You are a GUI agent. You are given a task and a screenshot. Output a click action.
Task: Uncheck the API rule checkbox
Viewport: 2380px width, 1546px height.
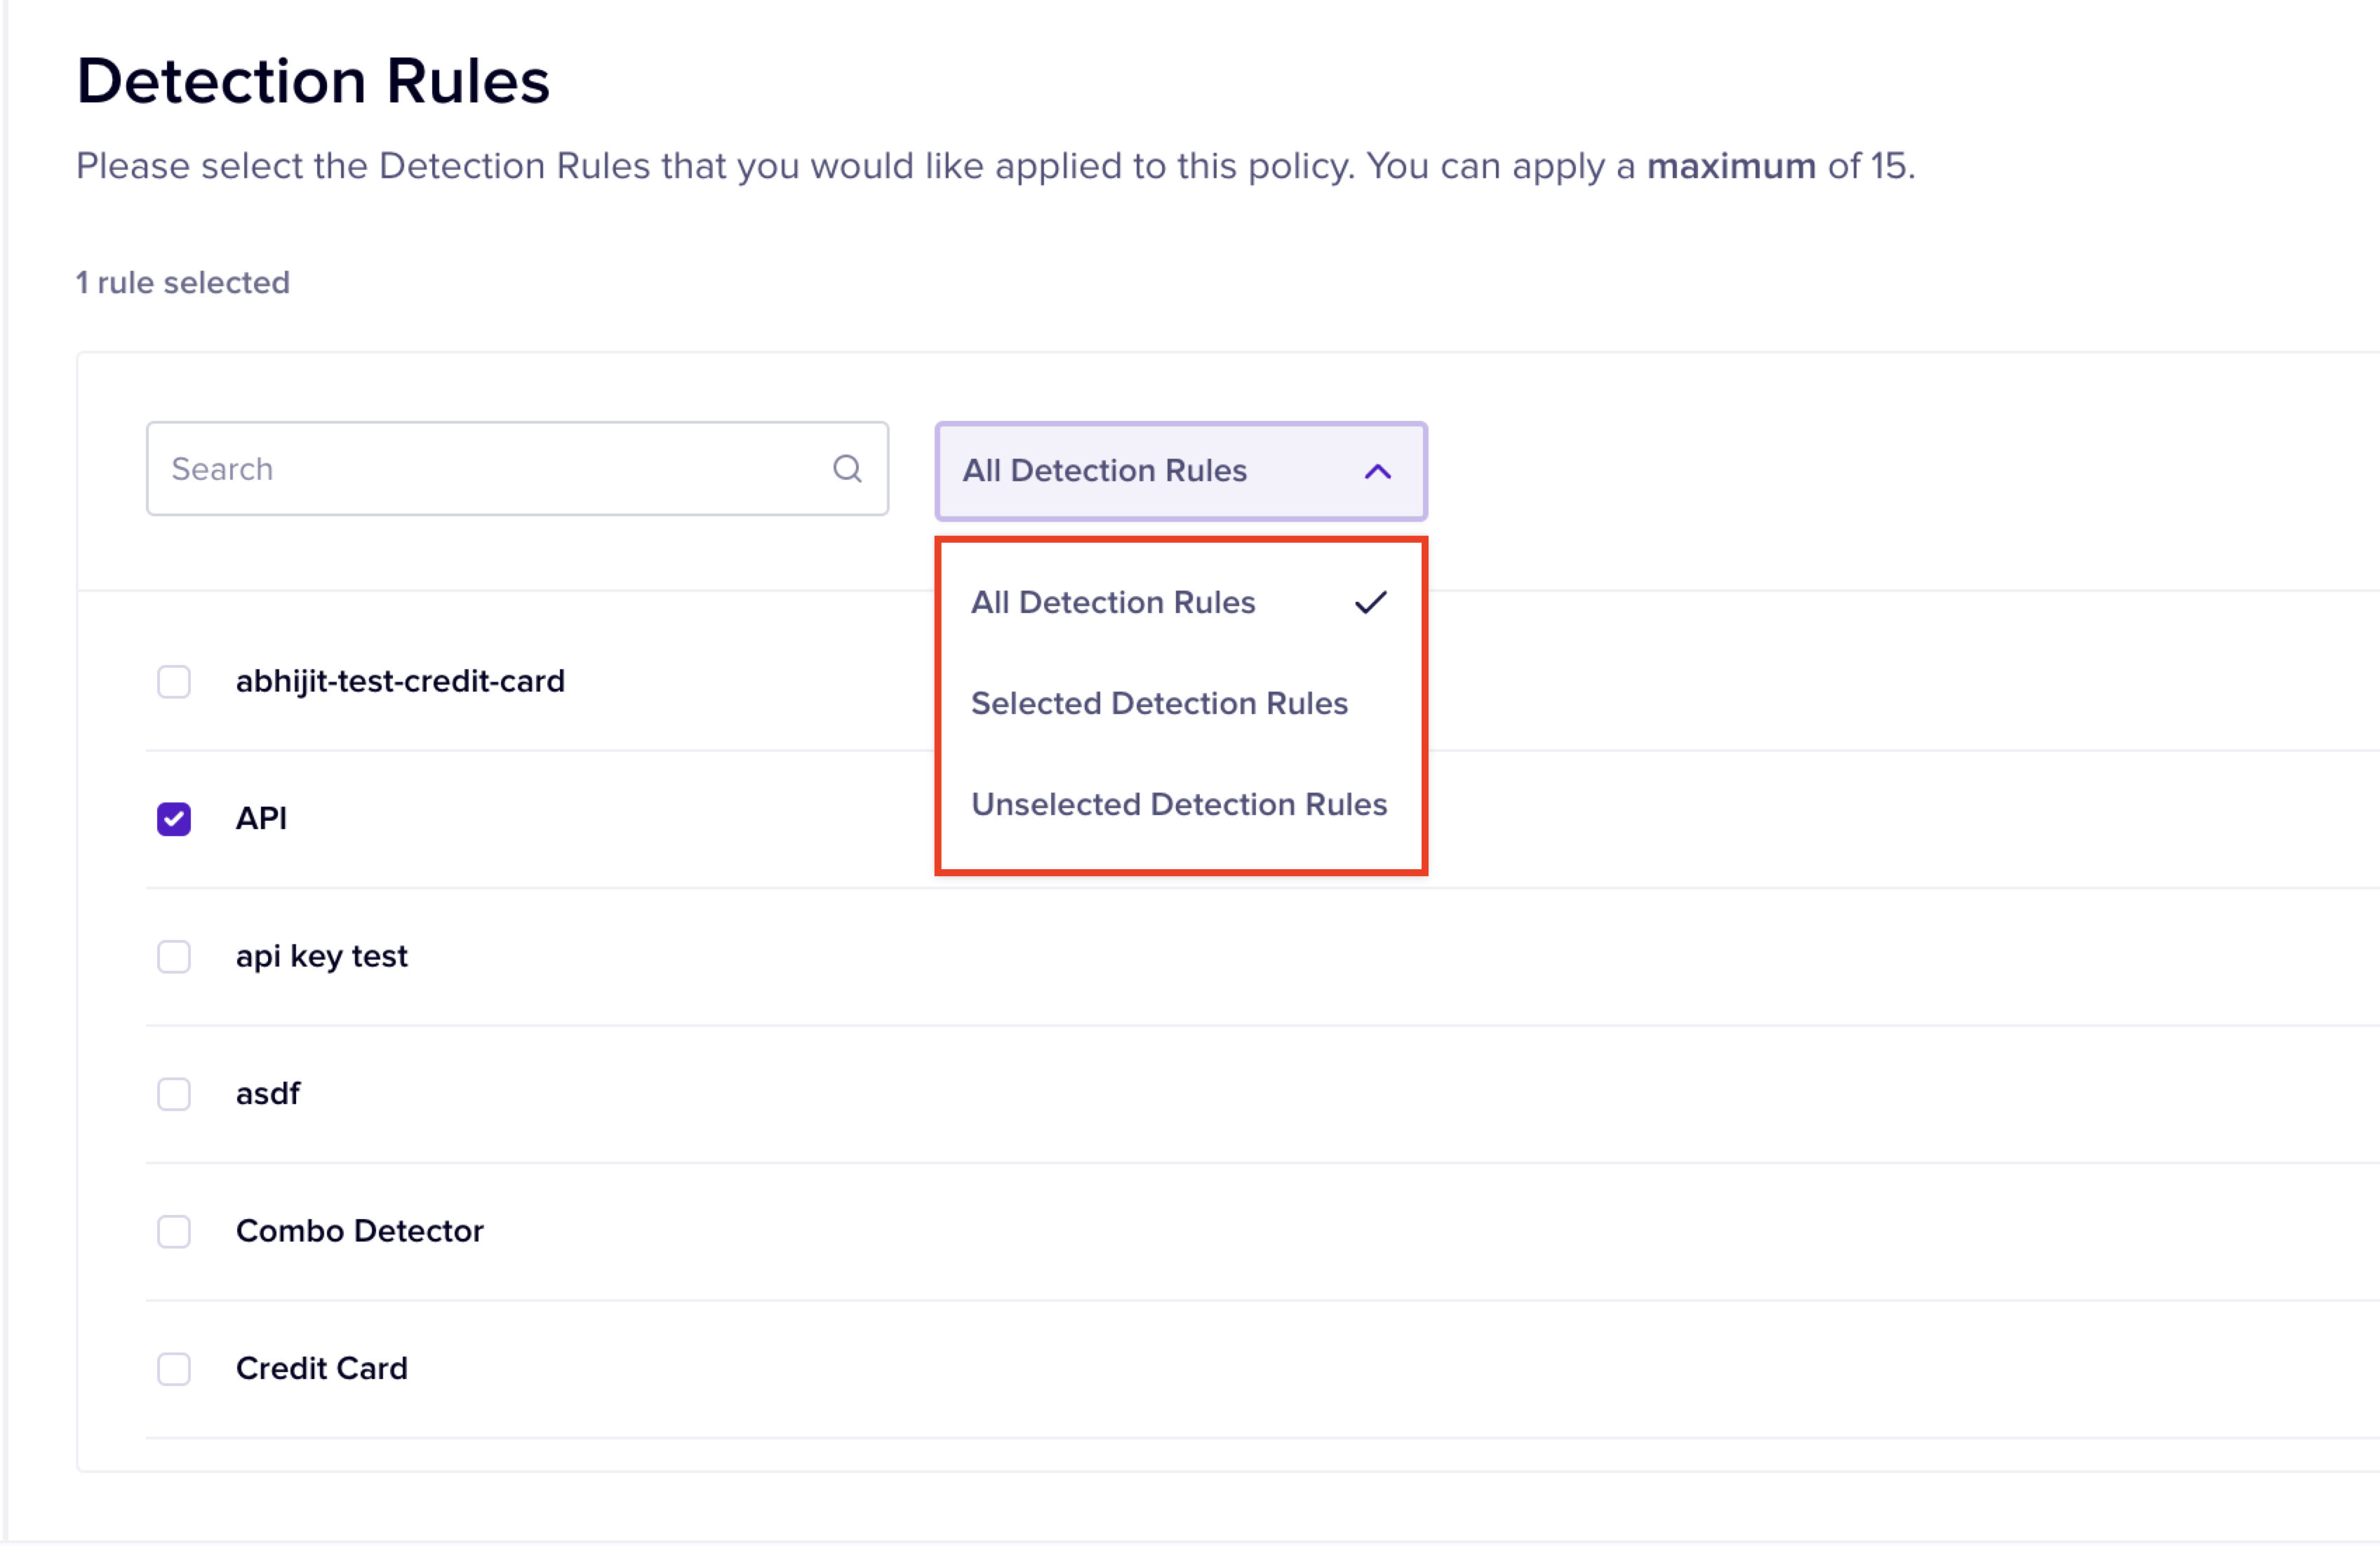point(174,819)
